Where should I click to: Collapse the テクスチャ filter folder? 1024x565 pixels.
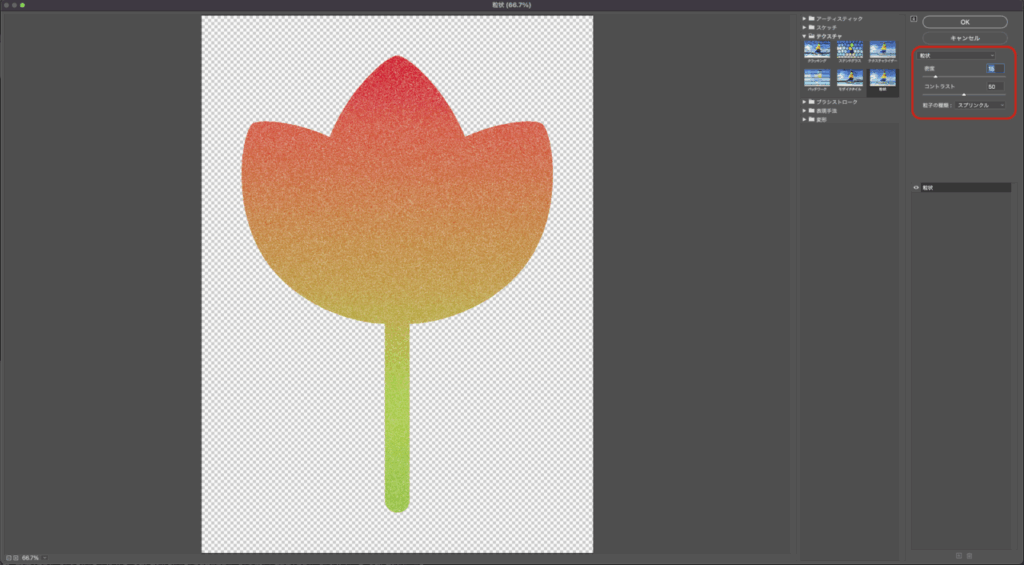(804, 35)
